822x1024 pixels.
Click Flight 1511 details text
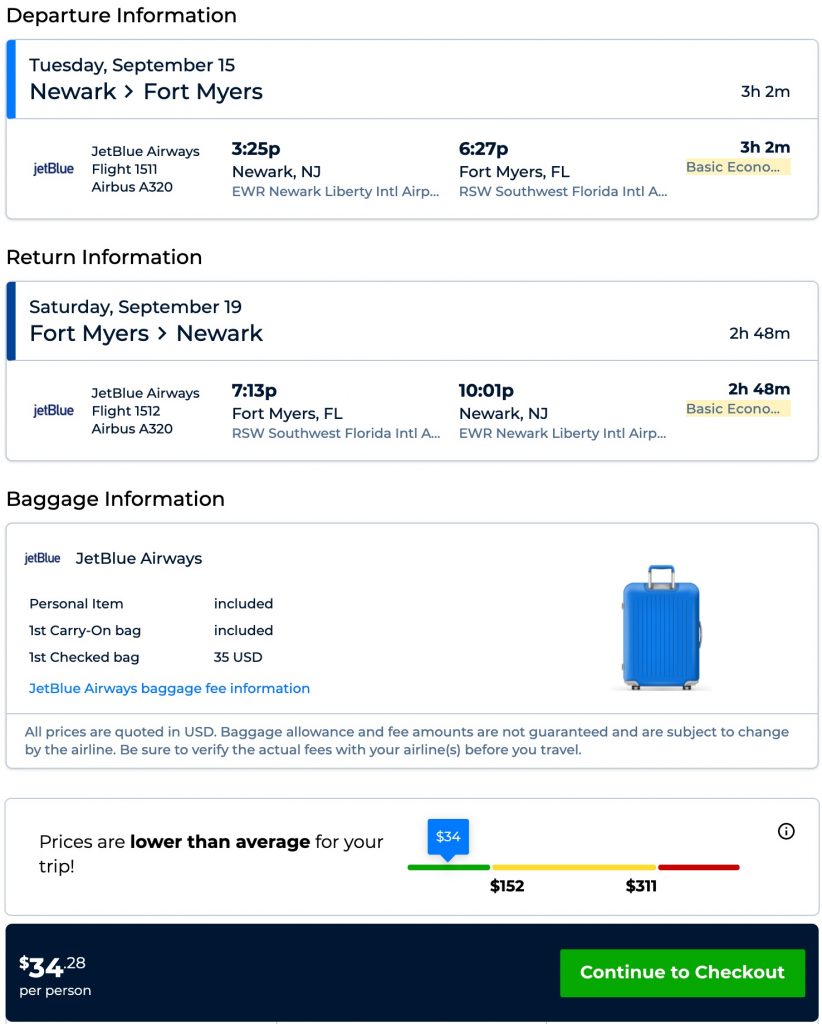click(124, 169)
